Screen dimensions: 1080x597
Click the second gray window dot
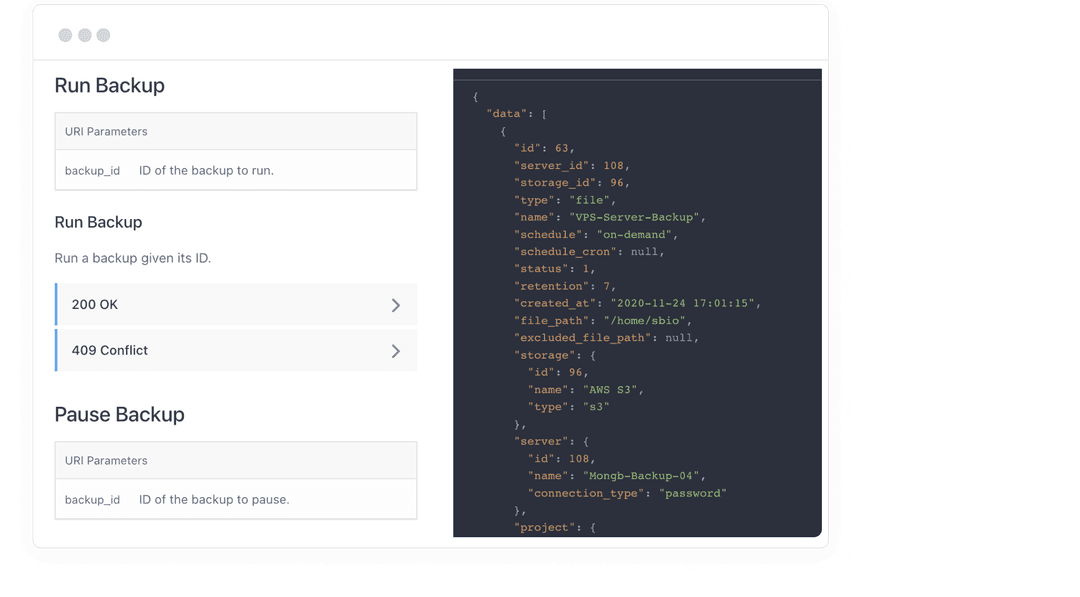point(85,35)
